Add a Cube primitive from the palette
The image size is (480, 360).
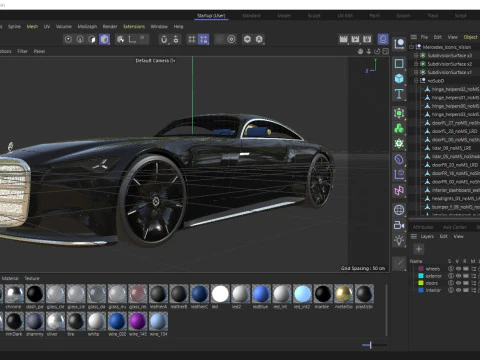(x=399, y=79)
